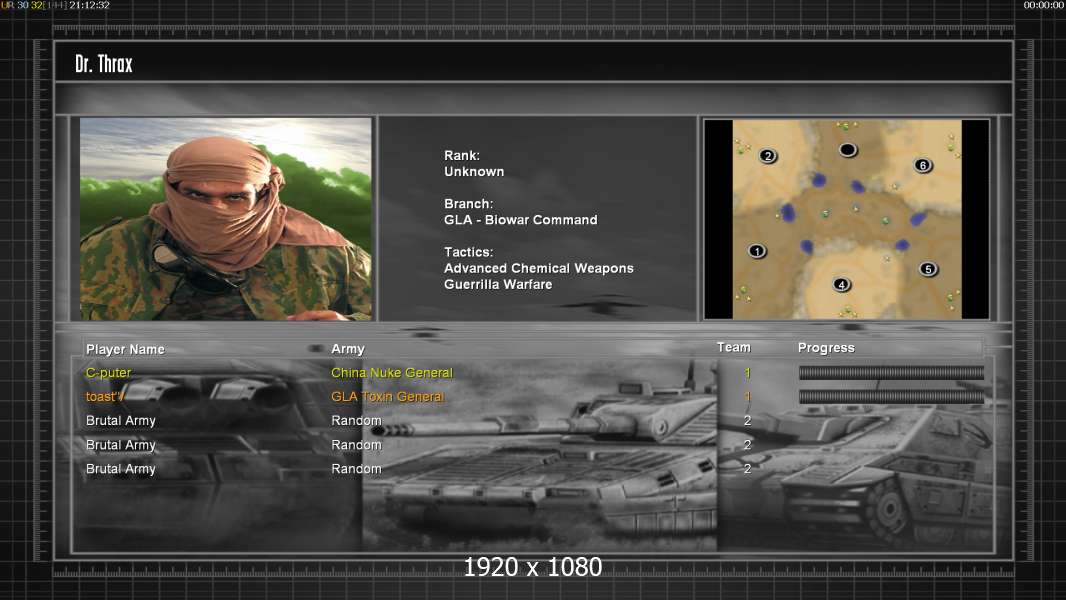The height and width of the screenshot is (600, 1066).
Task: Click the Tactics: label
Action: [468, 252]
